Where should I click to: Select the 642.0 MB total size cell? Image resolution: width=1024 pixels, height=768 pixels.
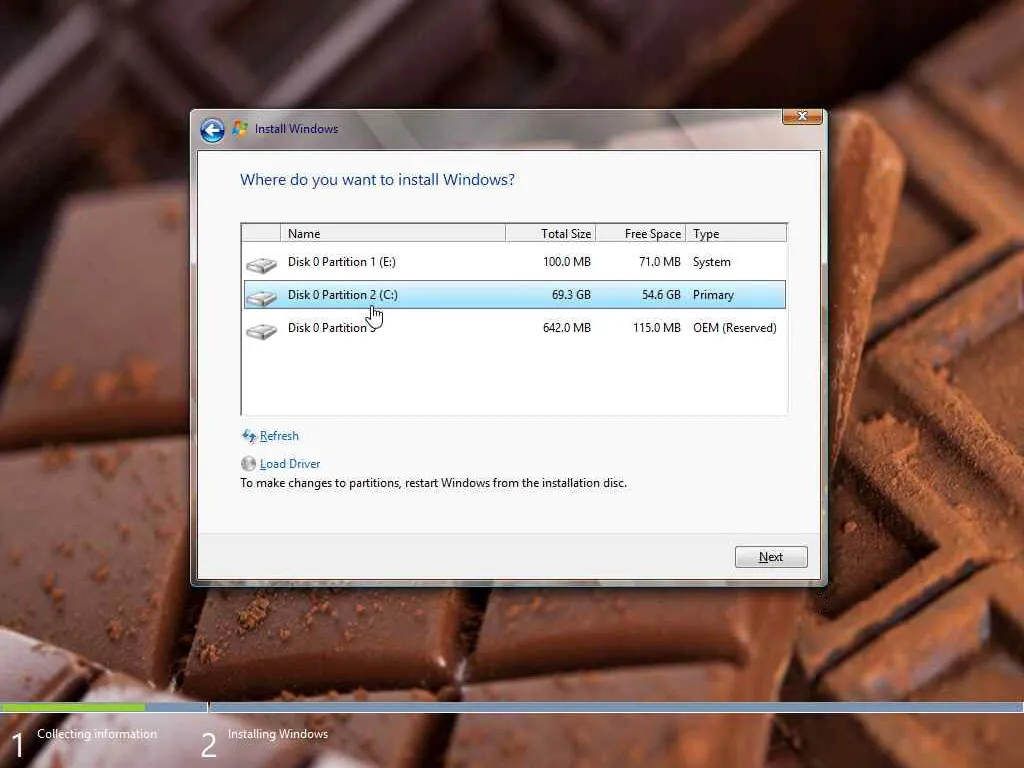(567, 328)
